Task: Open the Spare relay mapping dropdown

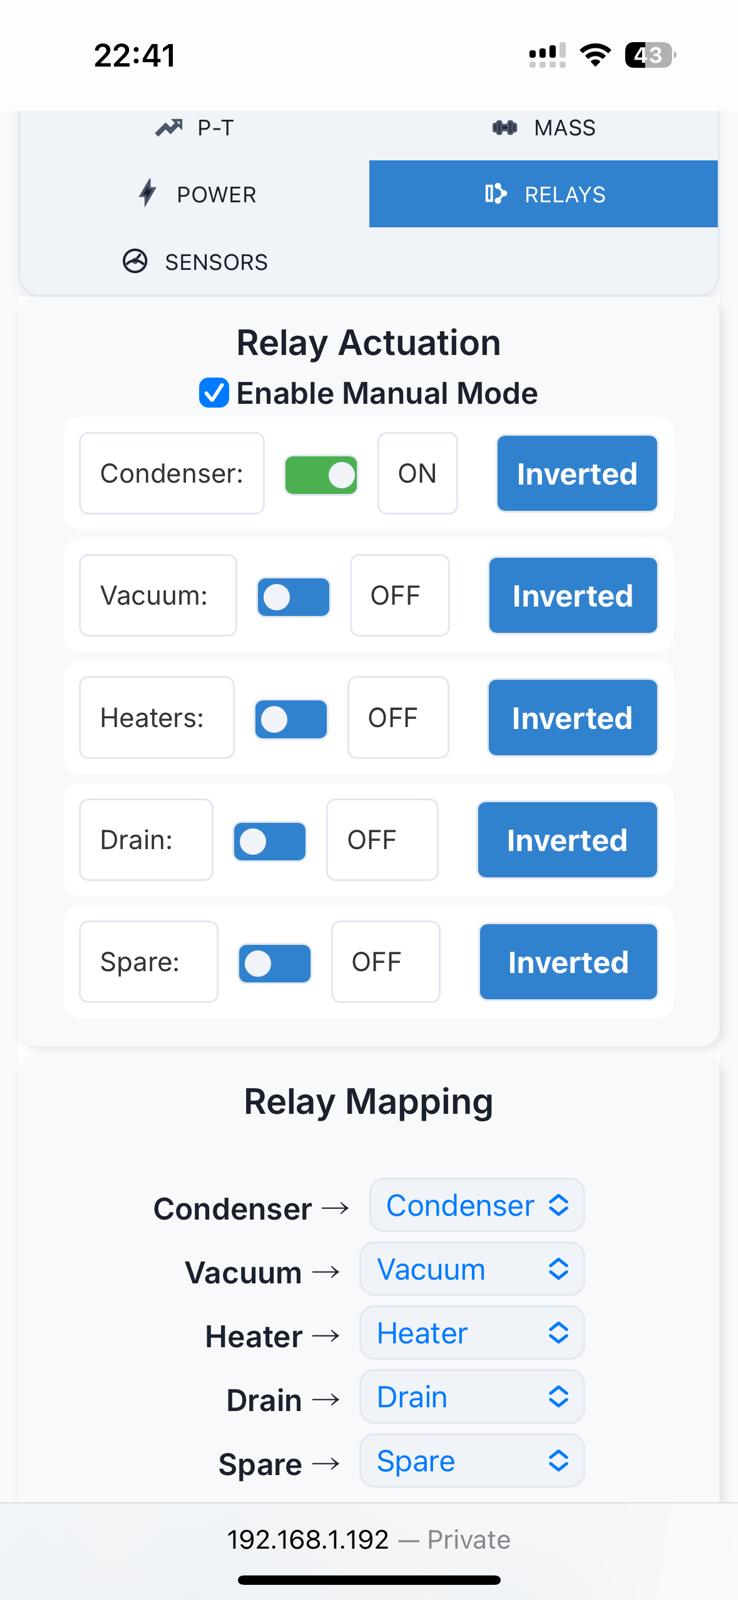Action: point(471,1460)
